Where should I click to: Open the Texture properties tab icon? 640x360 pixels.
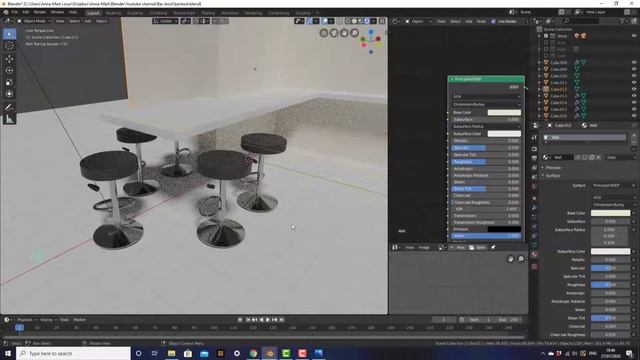(534, 267)
